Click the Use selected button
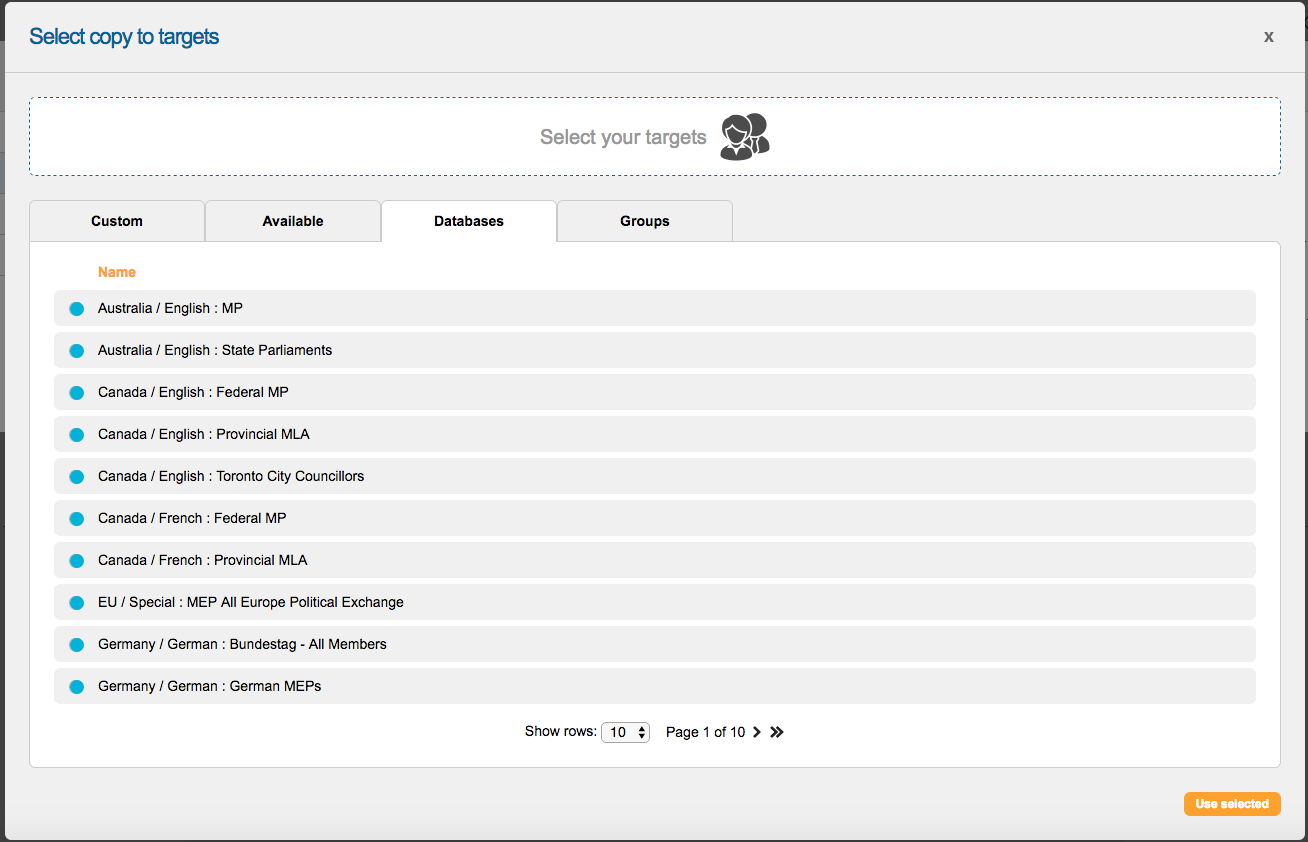Image resolution: width=1308 pixels, height=842 pixels. pos(1231,804)
